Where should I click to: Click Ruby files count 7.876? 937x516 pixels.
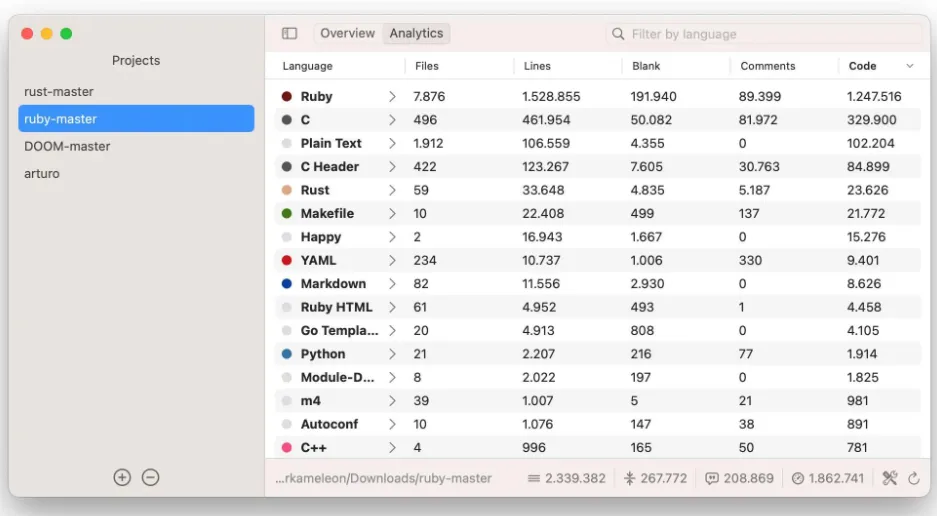429,96
